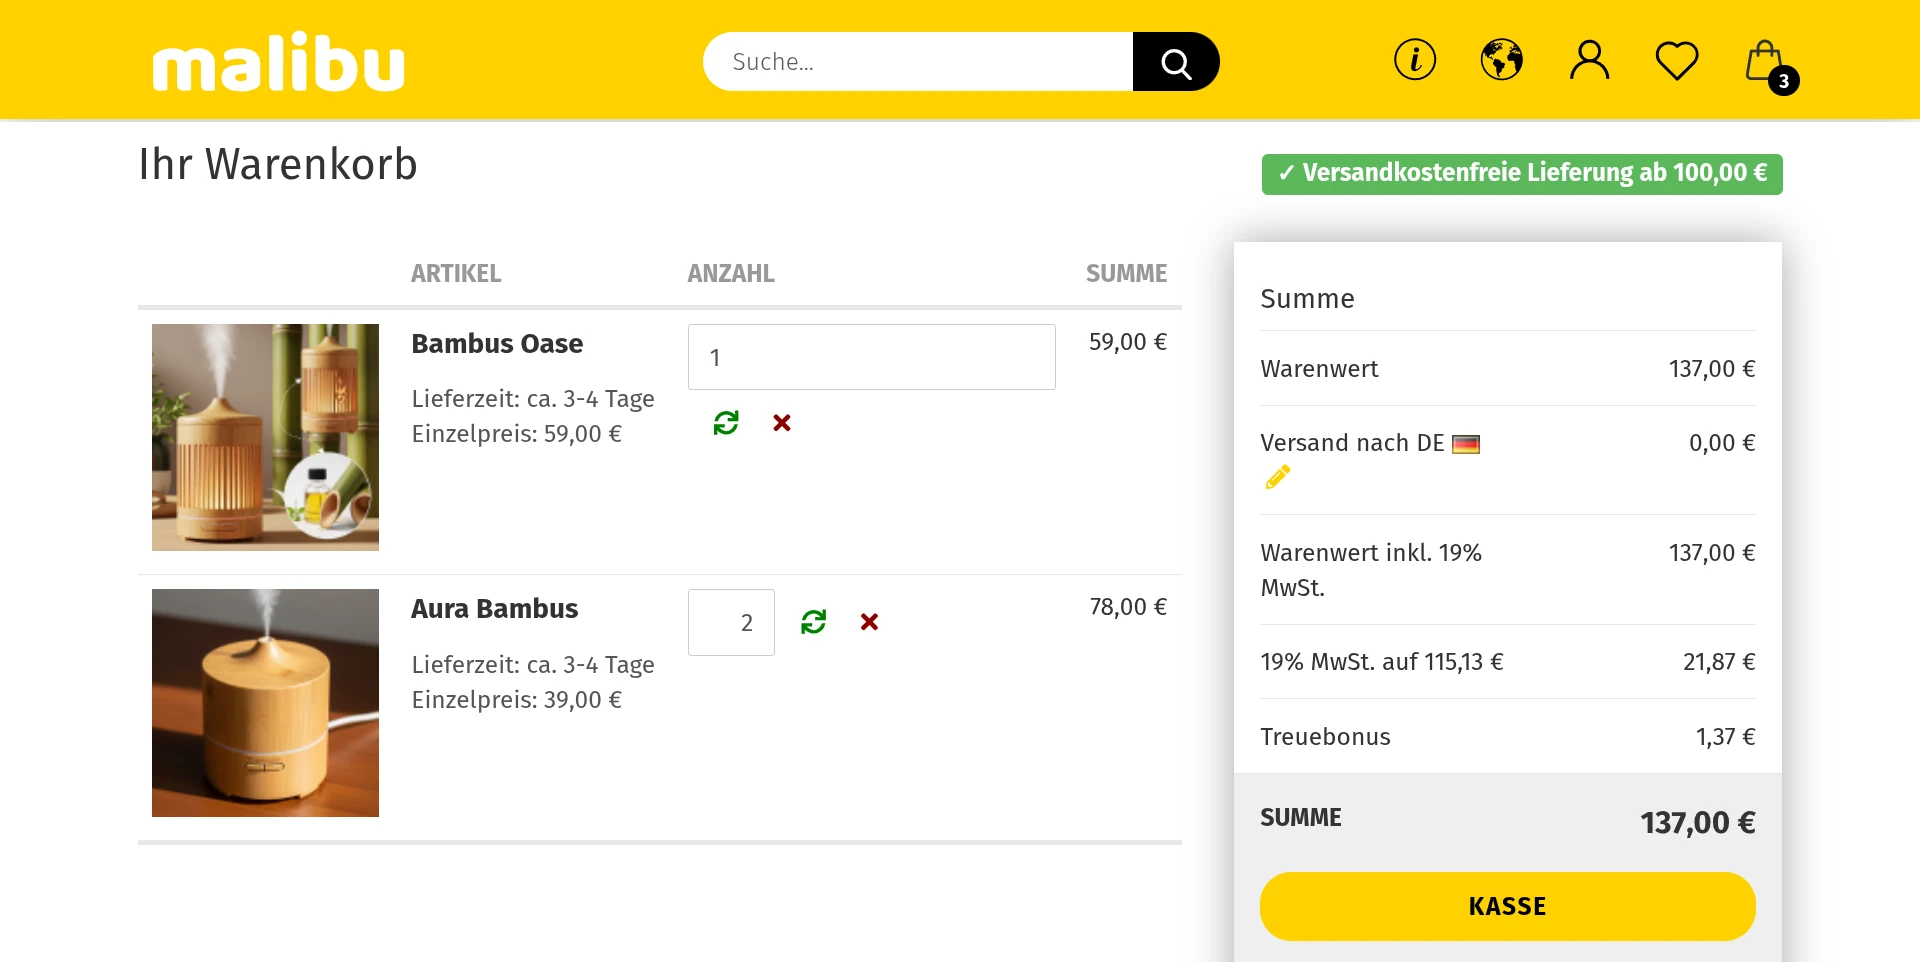
Task: Remove Bambus Oase from cart
Action: coord(782,423)
